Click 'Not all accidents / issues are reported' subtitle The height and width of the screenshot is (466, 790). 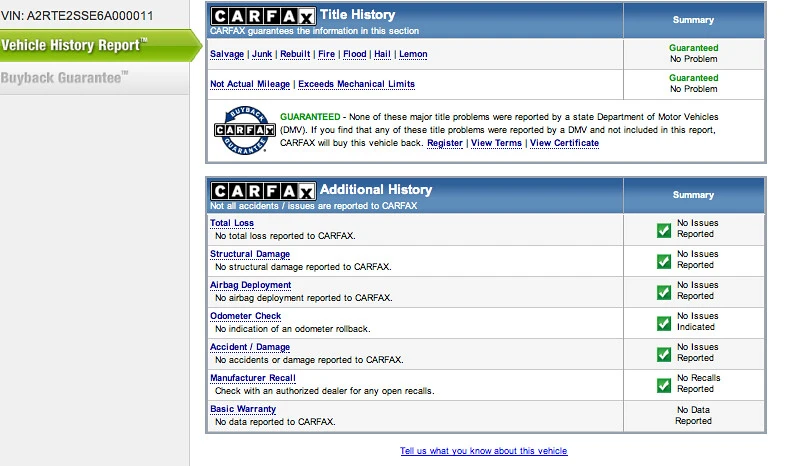[x=313, y=206]
